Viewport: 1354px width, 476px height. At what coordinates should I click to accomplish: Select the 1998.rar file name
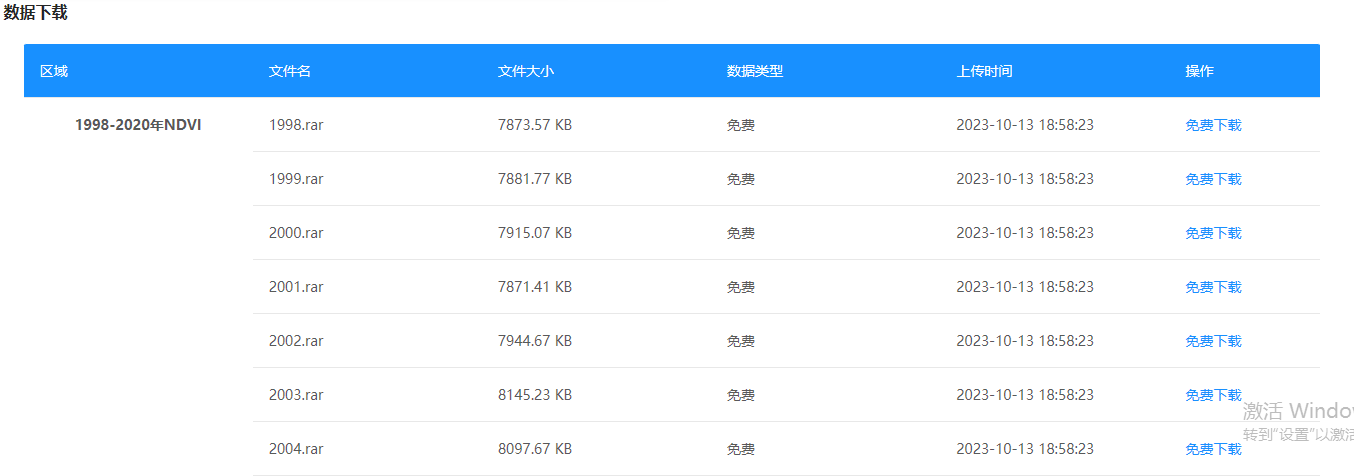point(296,125)
